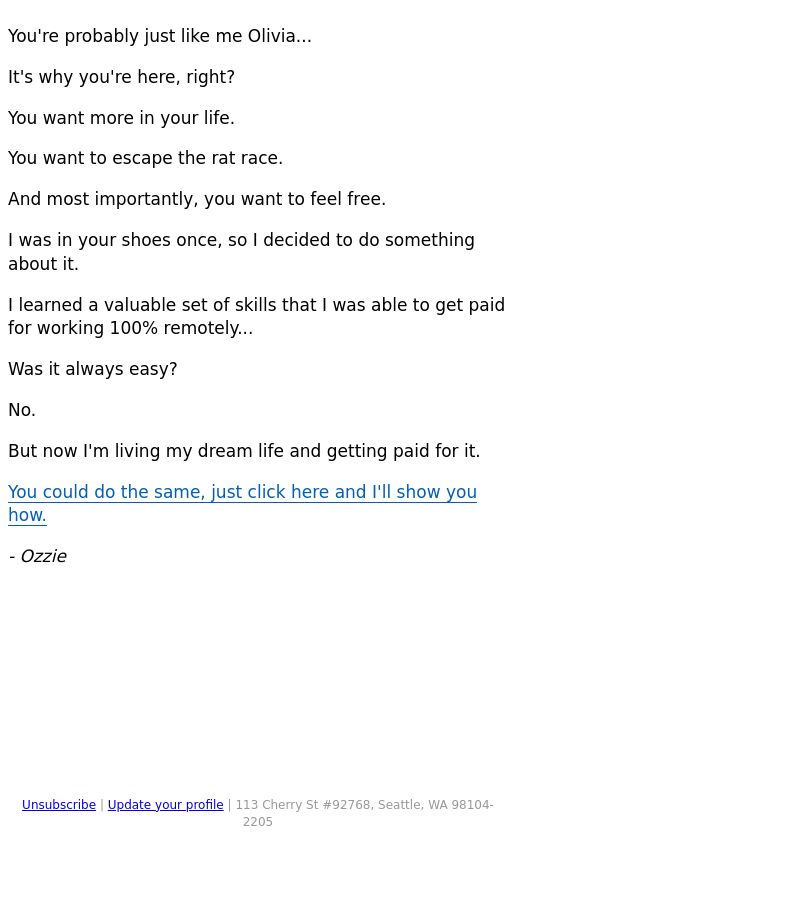Select the 'You want more in your life' line
The image size is (800, 908).
[x=121, y=118]
